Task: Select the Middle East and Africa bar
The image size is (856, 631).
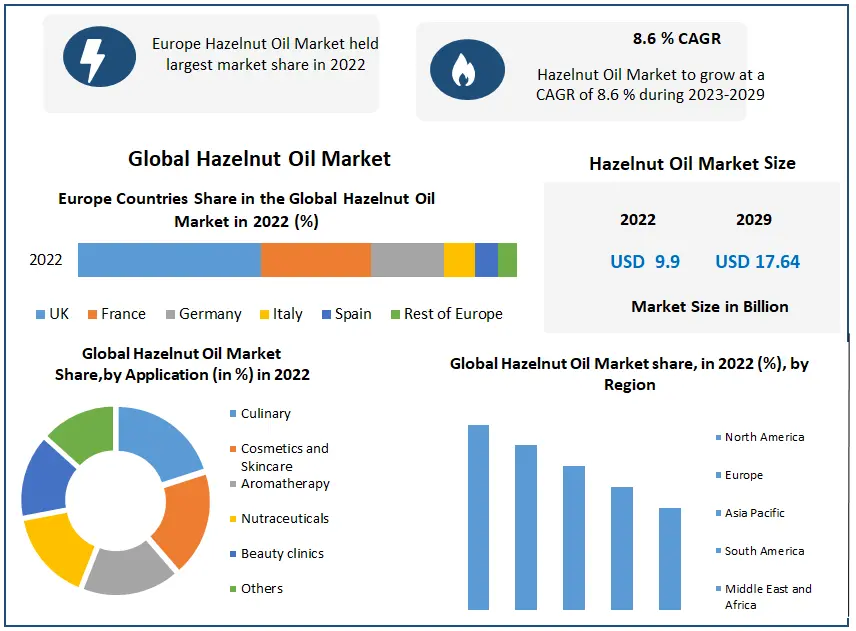Action: point(669,558)
